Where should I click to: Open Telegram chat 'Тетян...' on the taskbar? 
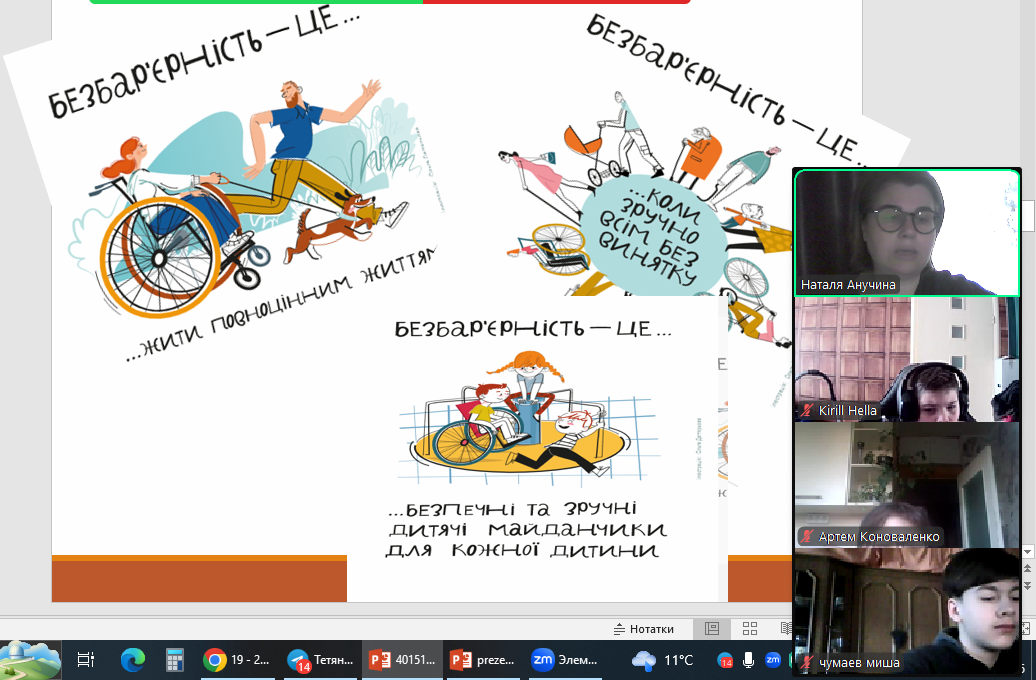pyautogui.click(x=321, y=660)
